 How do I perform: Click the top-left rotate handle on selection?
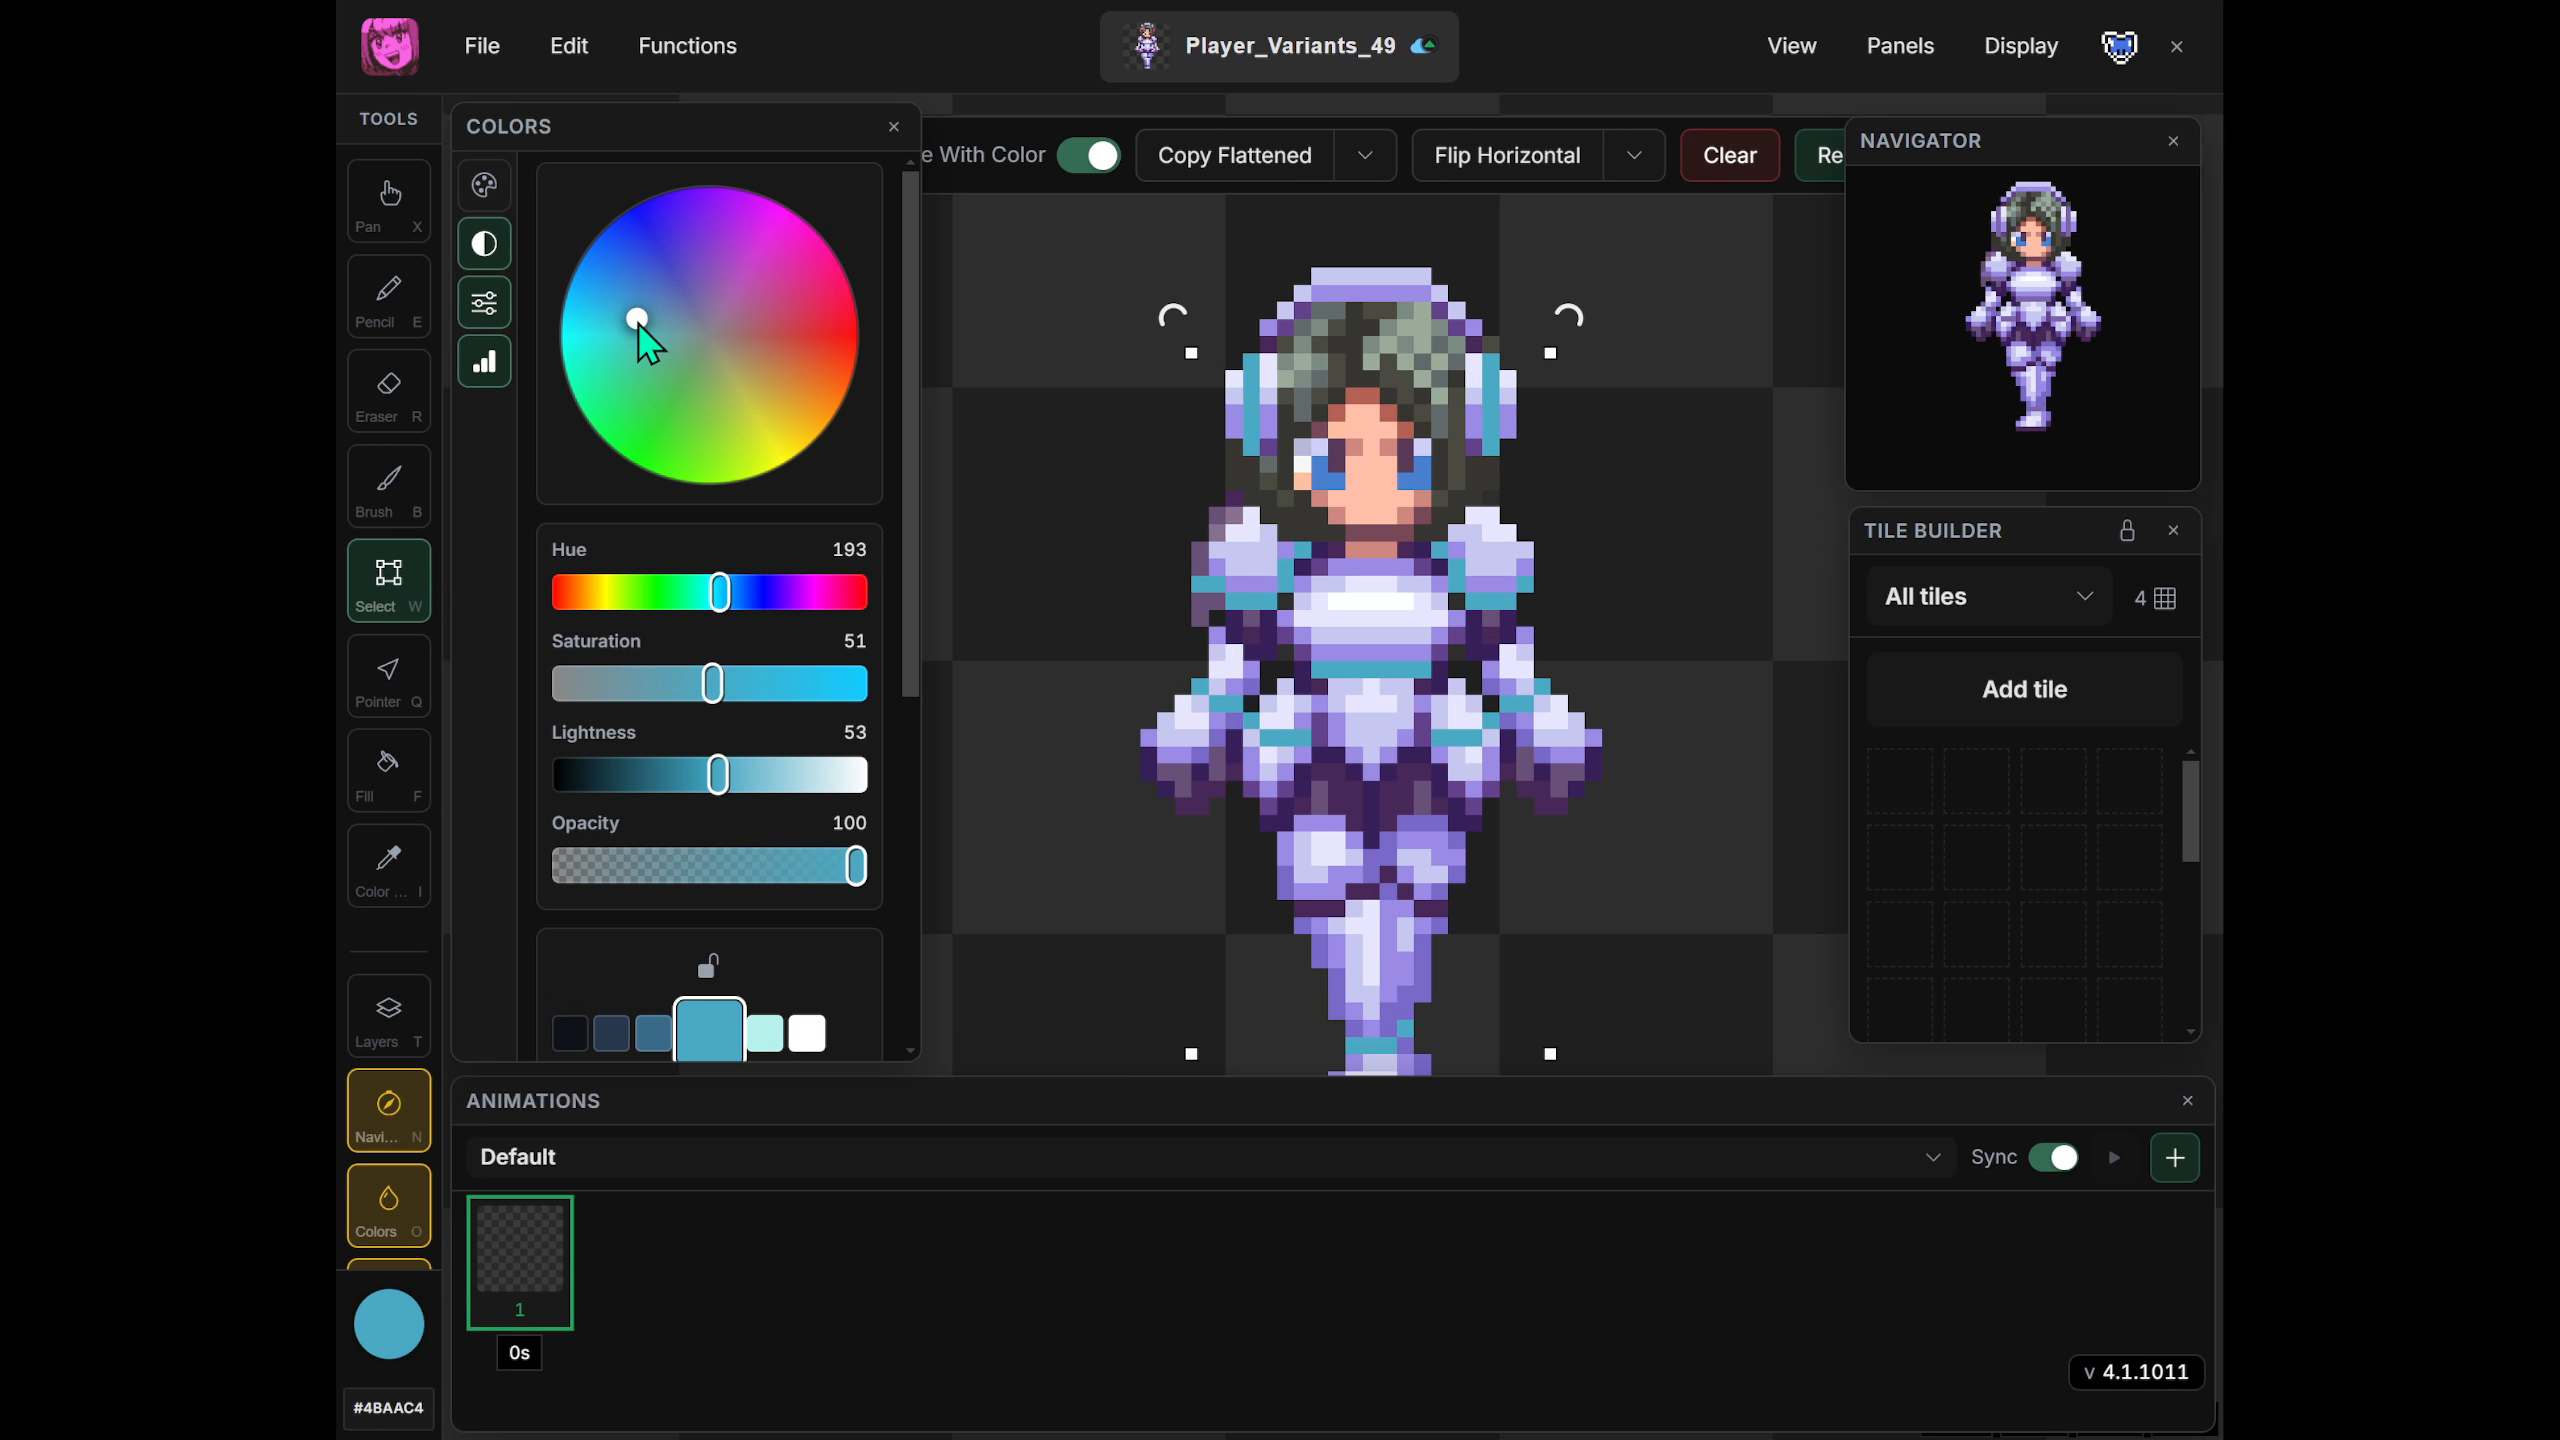point(1172,317)
